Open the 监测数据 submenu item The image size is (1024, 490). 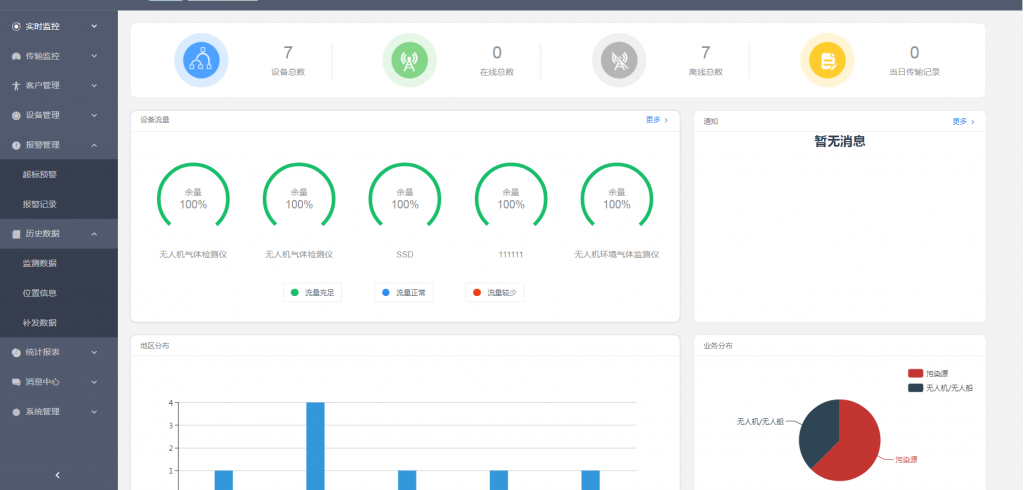[x=40, y=263]
